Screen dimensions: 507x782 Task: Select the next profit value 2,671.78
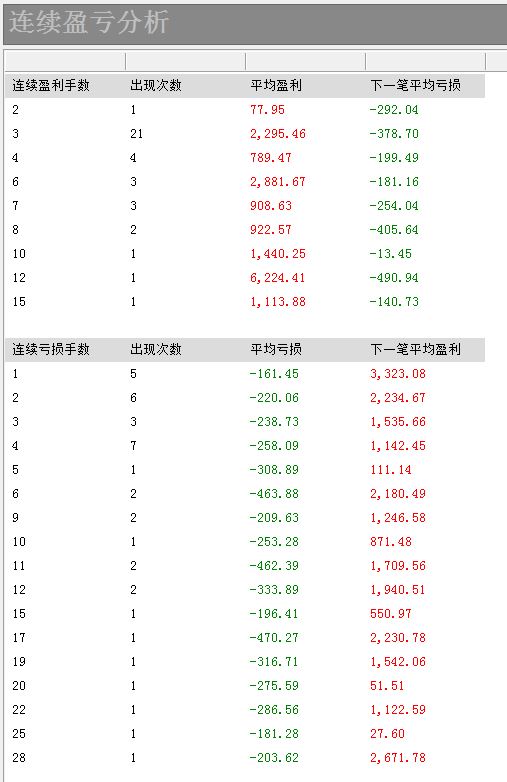tap(398, 758)
